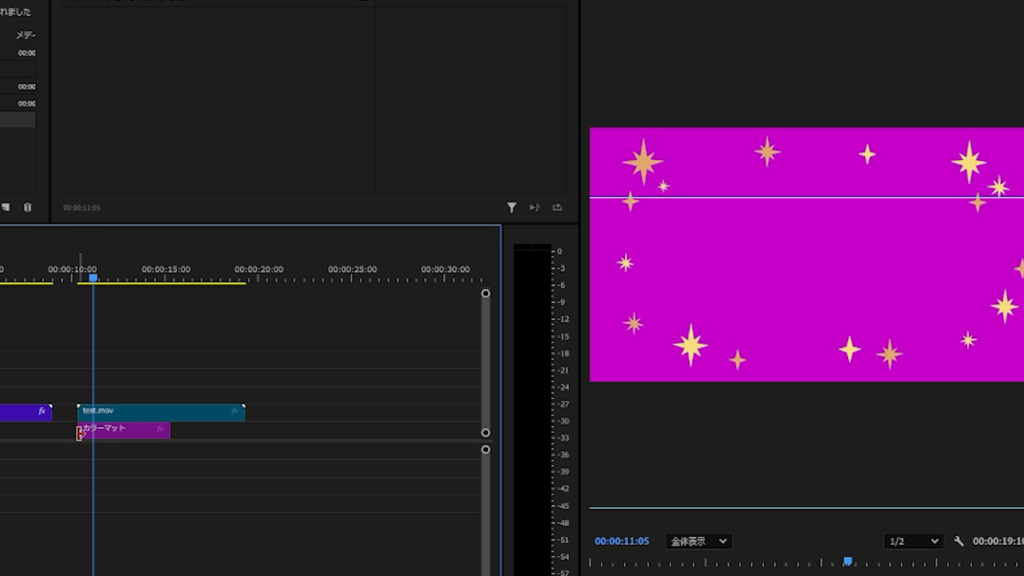Open the 1/2 playback resolution dropdown
Image resolution: width=1024 pixels, height=576 pixels.
[913, 541]
